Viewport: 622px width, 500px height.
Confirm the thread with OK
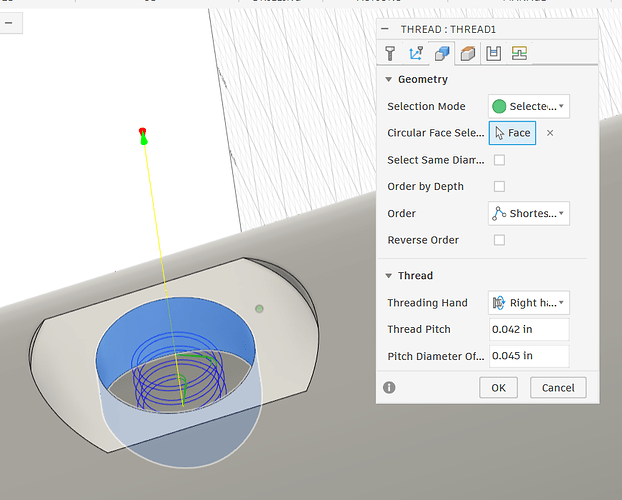[x=498, y=388]
